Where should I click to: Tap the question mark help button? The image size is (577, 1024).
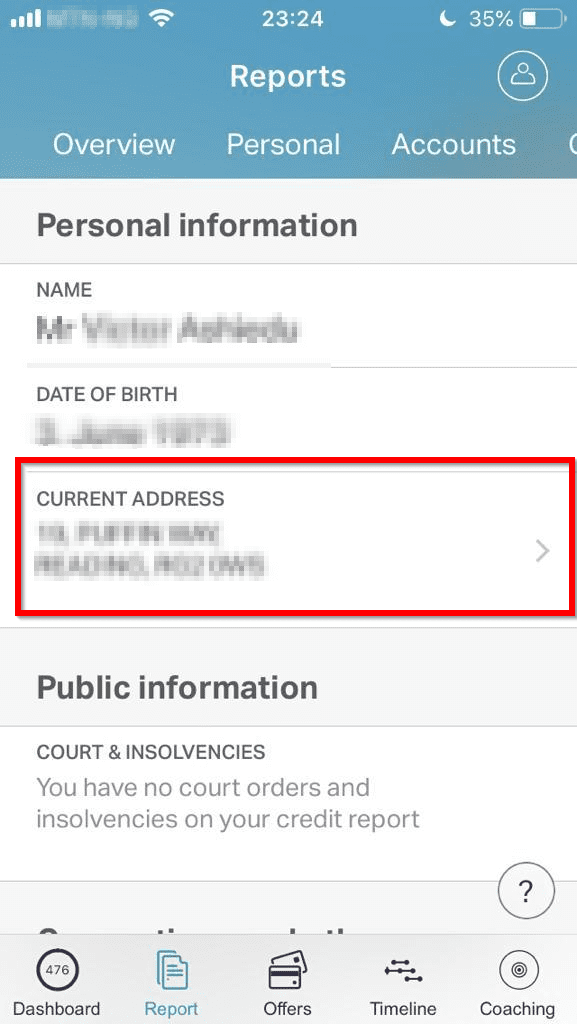pyautogui.click(x=526, y=891)
